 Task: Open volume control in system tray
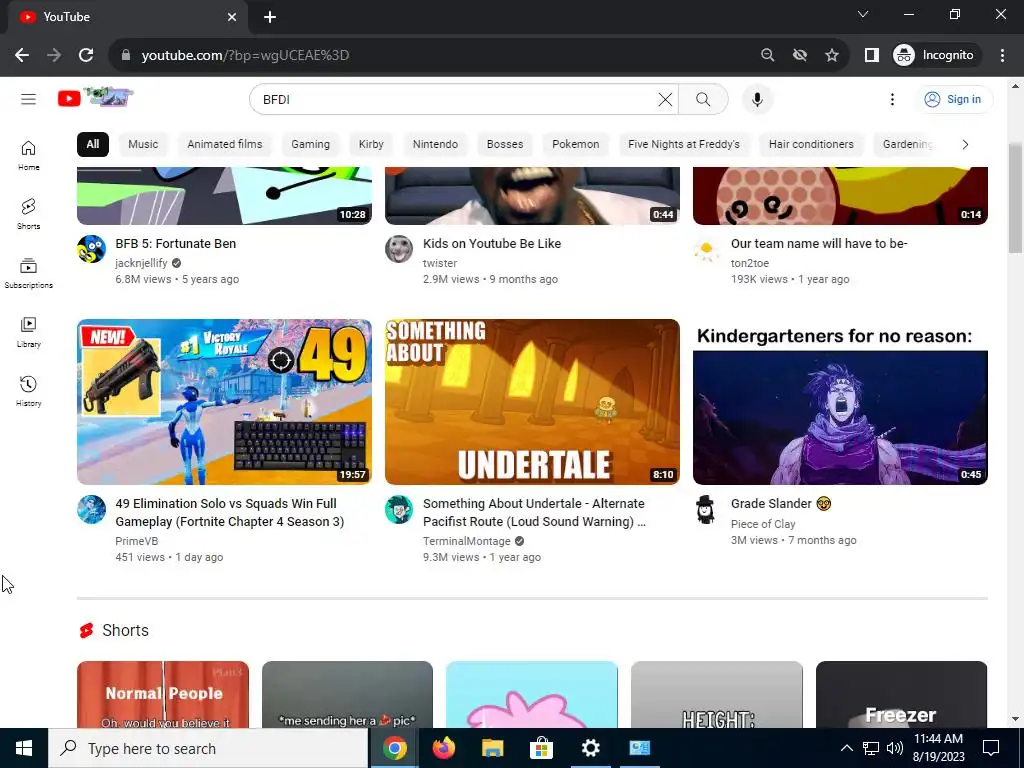pos(895,748)
